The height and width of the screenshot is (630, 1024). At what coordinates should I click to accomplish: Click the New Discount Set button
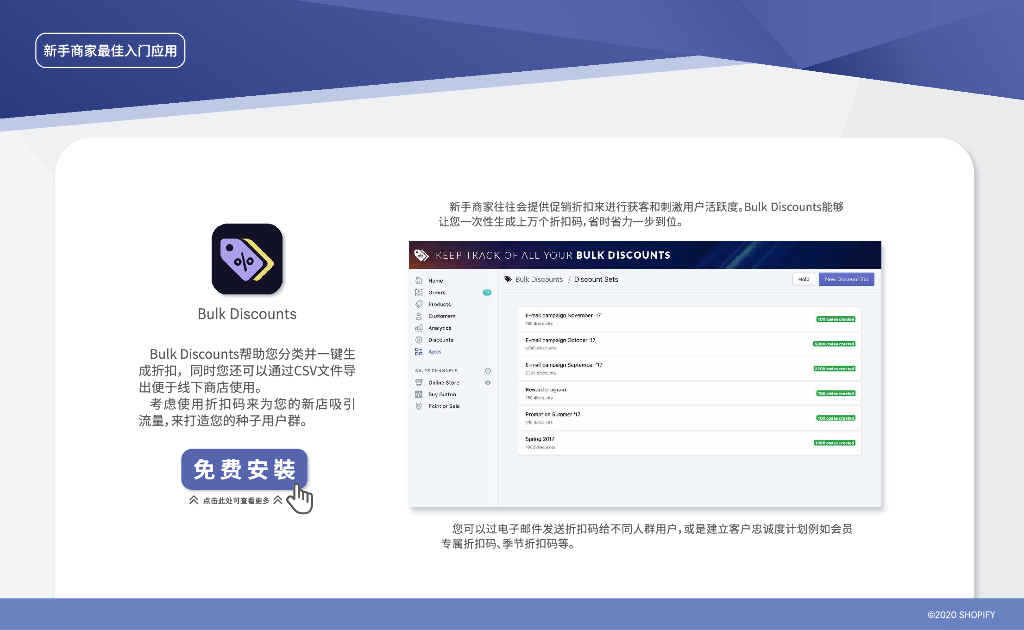point(846,279)
